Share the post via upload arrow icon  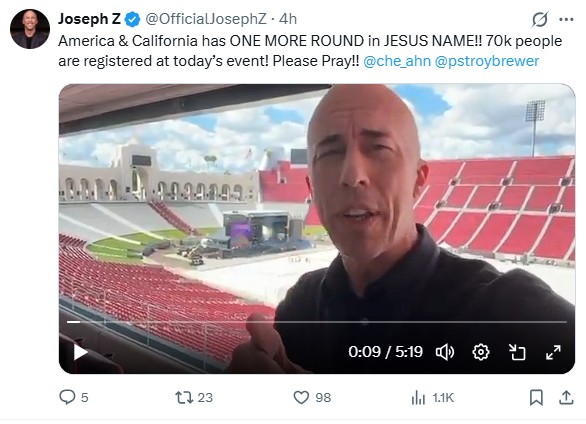pyautogui.click(x=566, y=397)
